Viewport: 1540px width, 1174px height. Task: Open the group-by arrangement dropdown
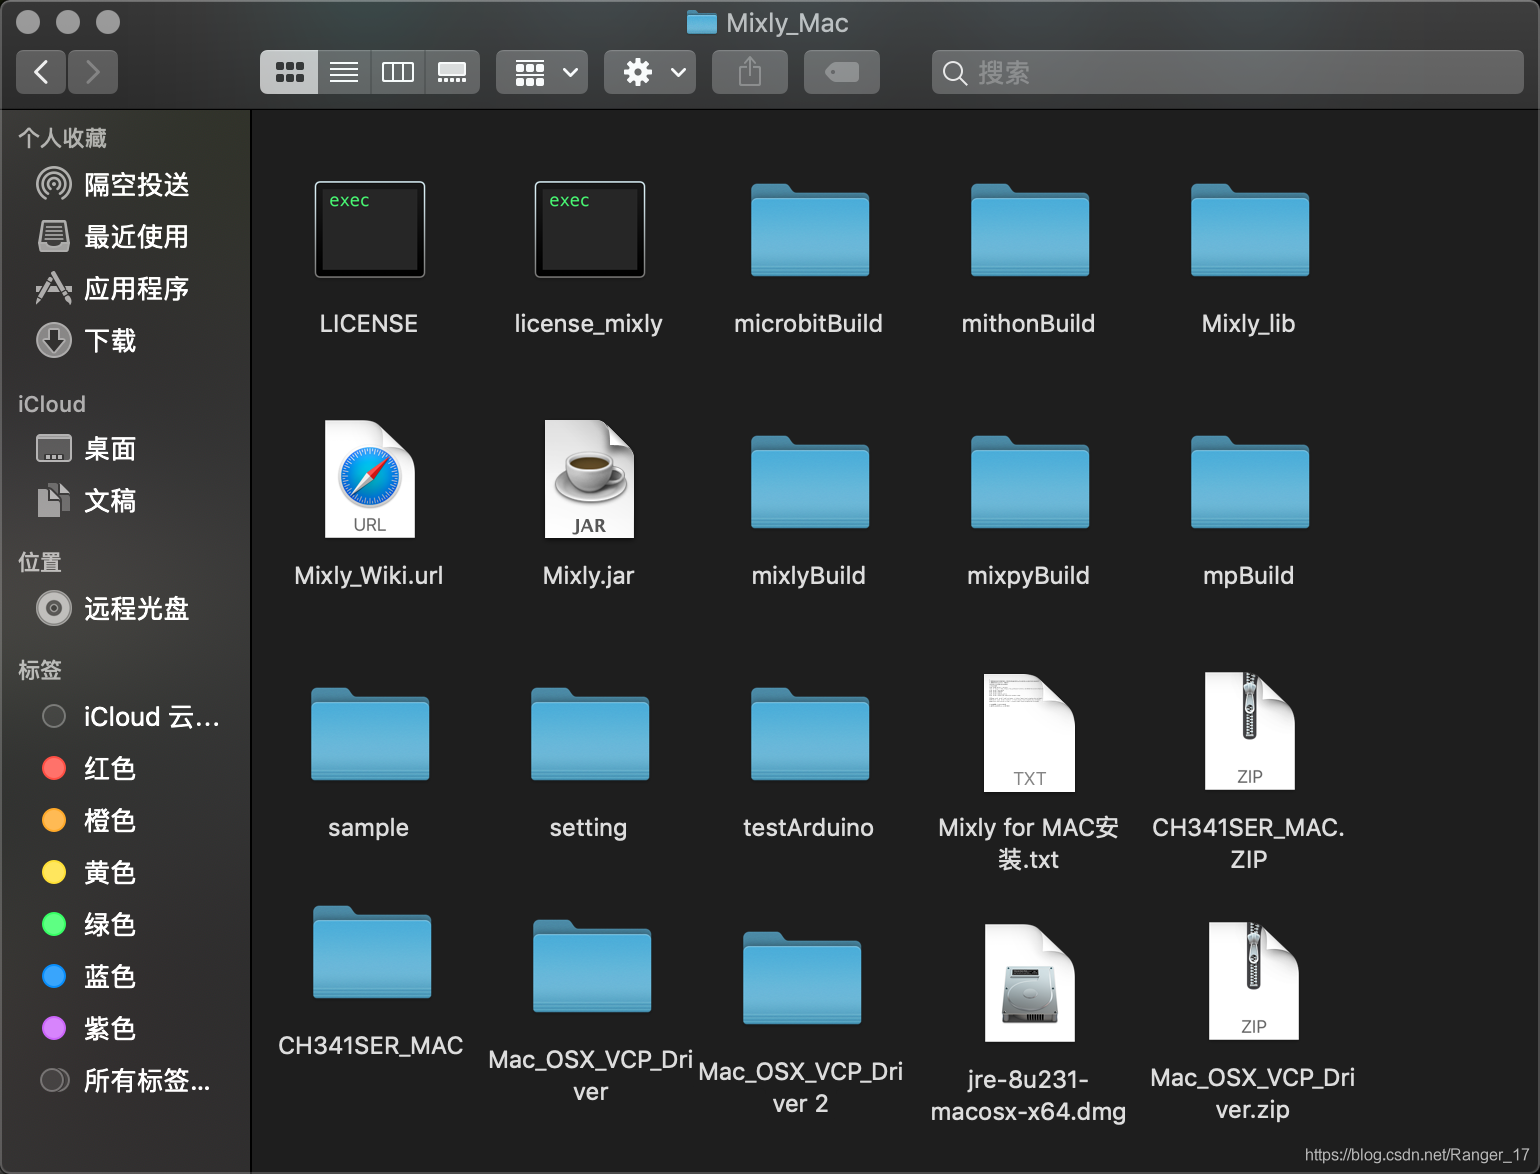click(542, 72)
